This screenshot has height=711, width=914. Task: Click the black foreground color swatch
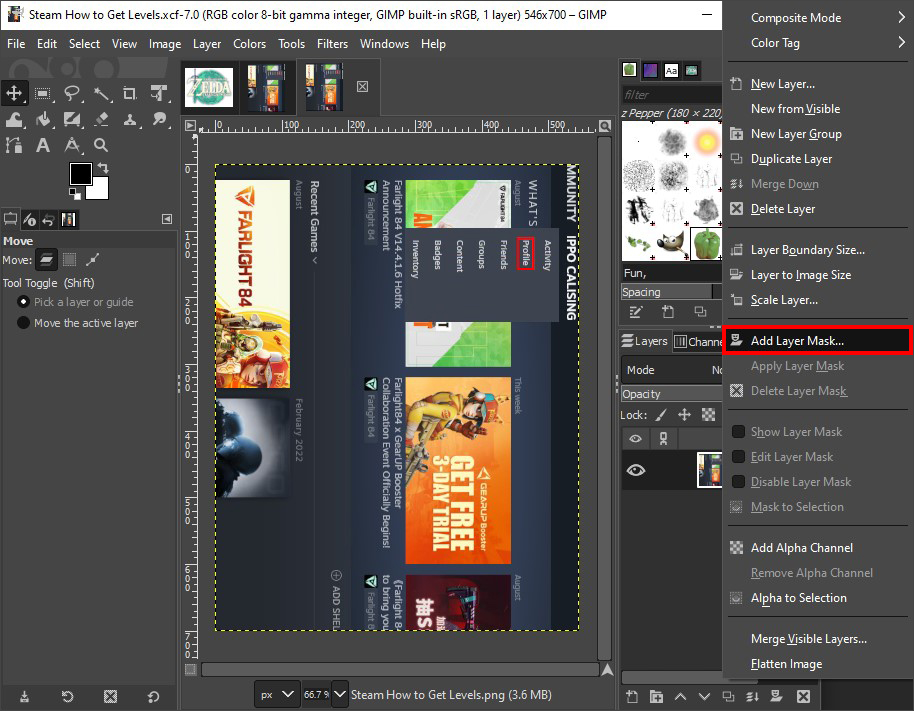pos(81,174)
